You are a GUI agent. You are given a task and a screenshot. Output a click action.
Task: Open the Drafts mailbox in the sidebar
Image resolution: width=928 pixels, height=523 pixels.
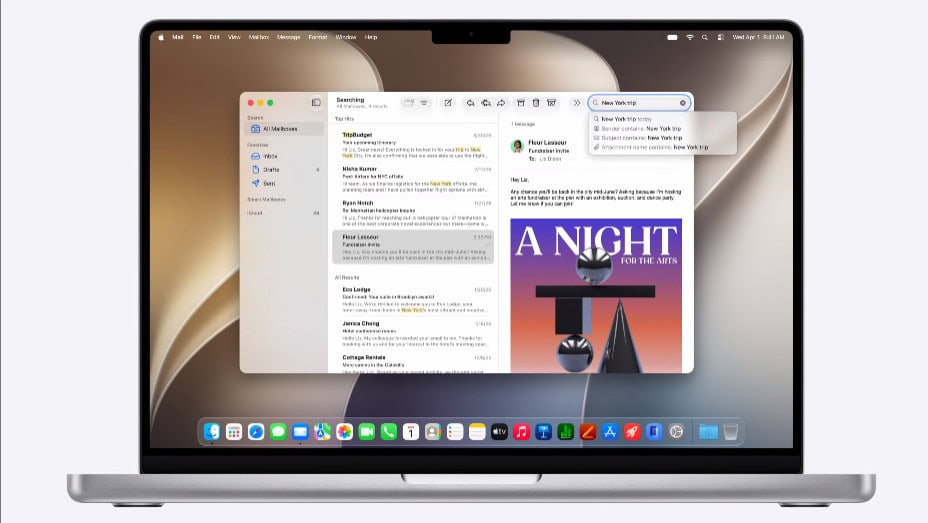(x=285, y=170)
